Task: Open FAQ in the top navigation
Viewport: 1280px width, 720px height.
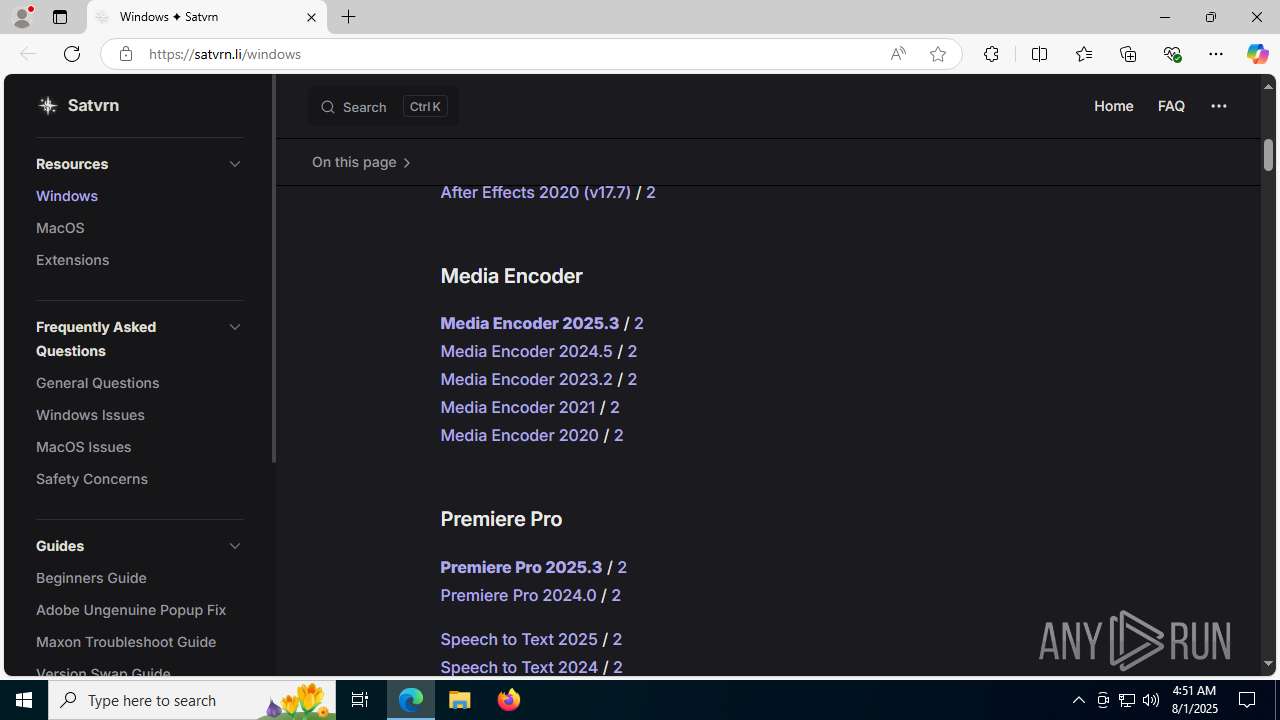Action: 1171,106
